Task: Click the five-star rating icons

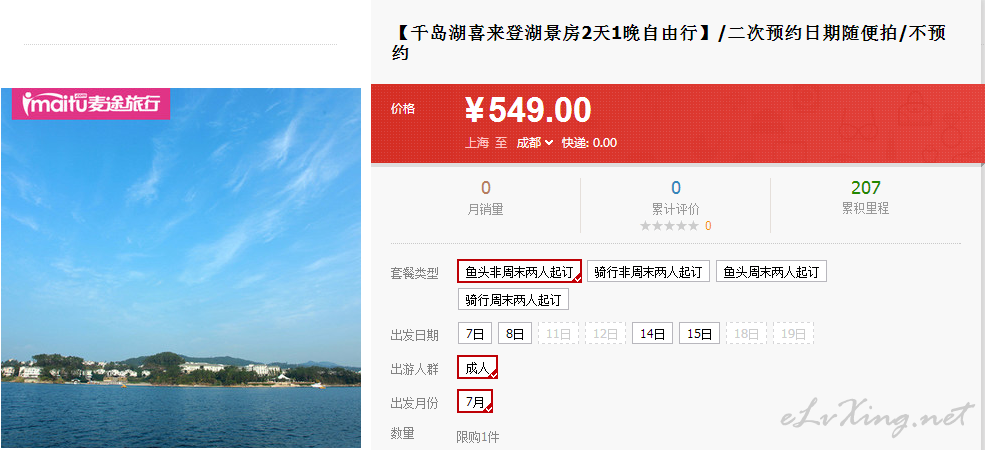Action: (669, 226)
